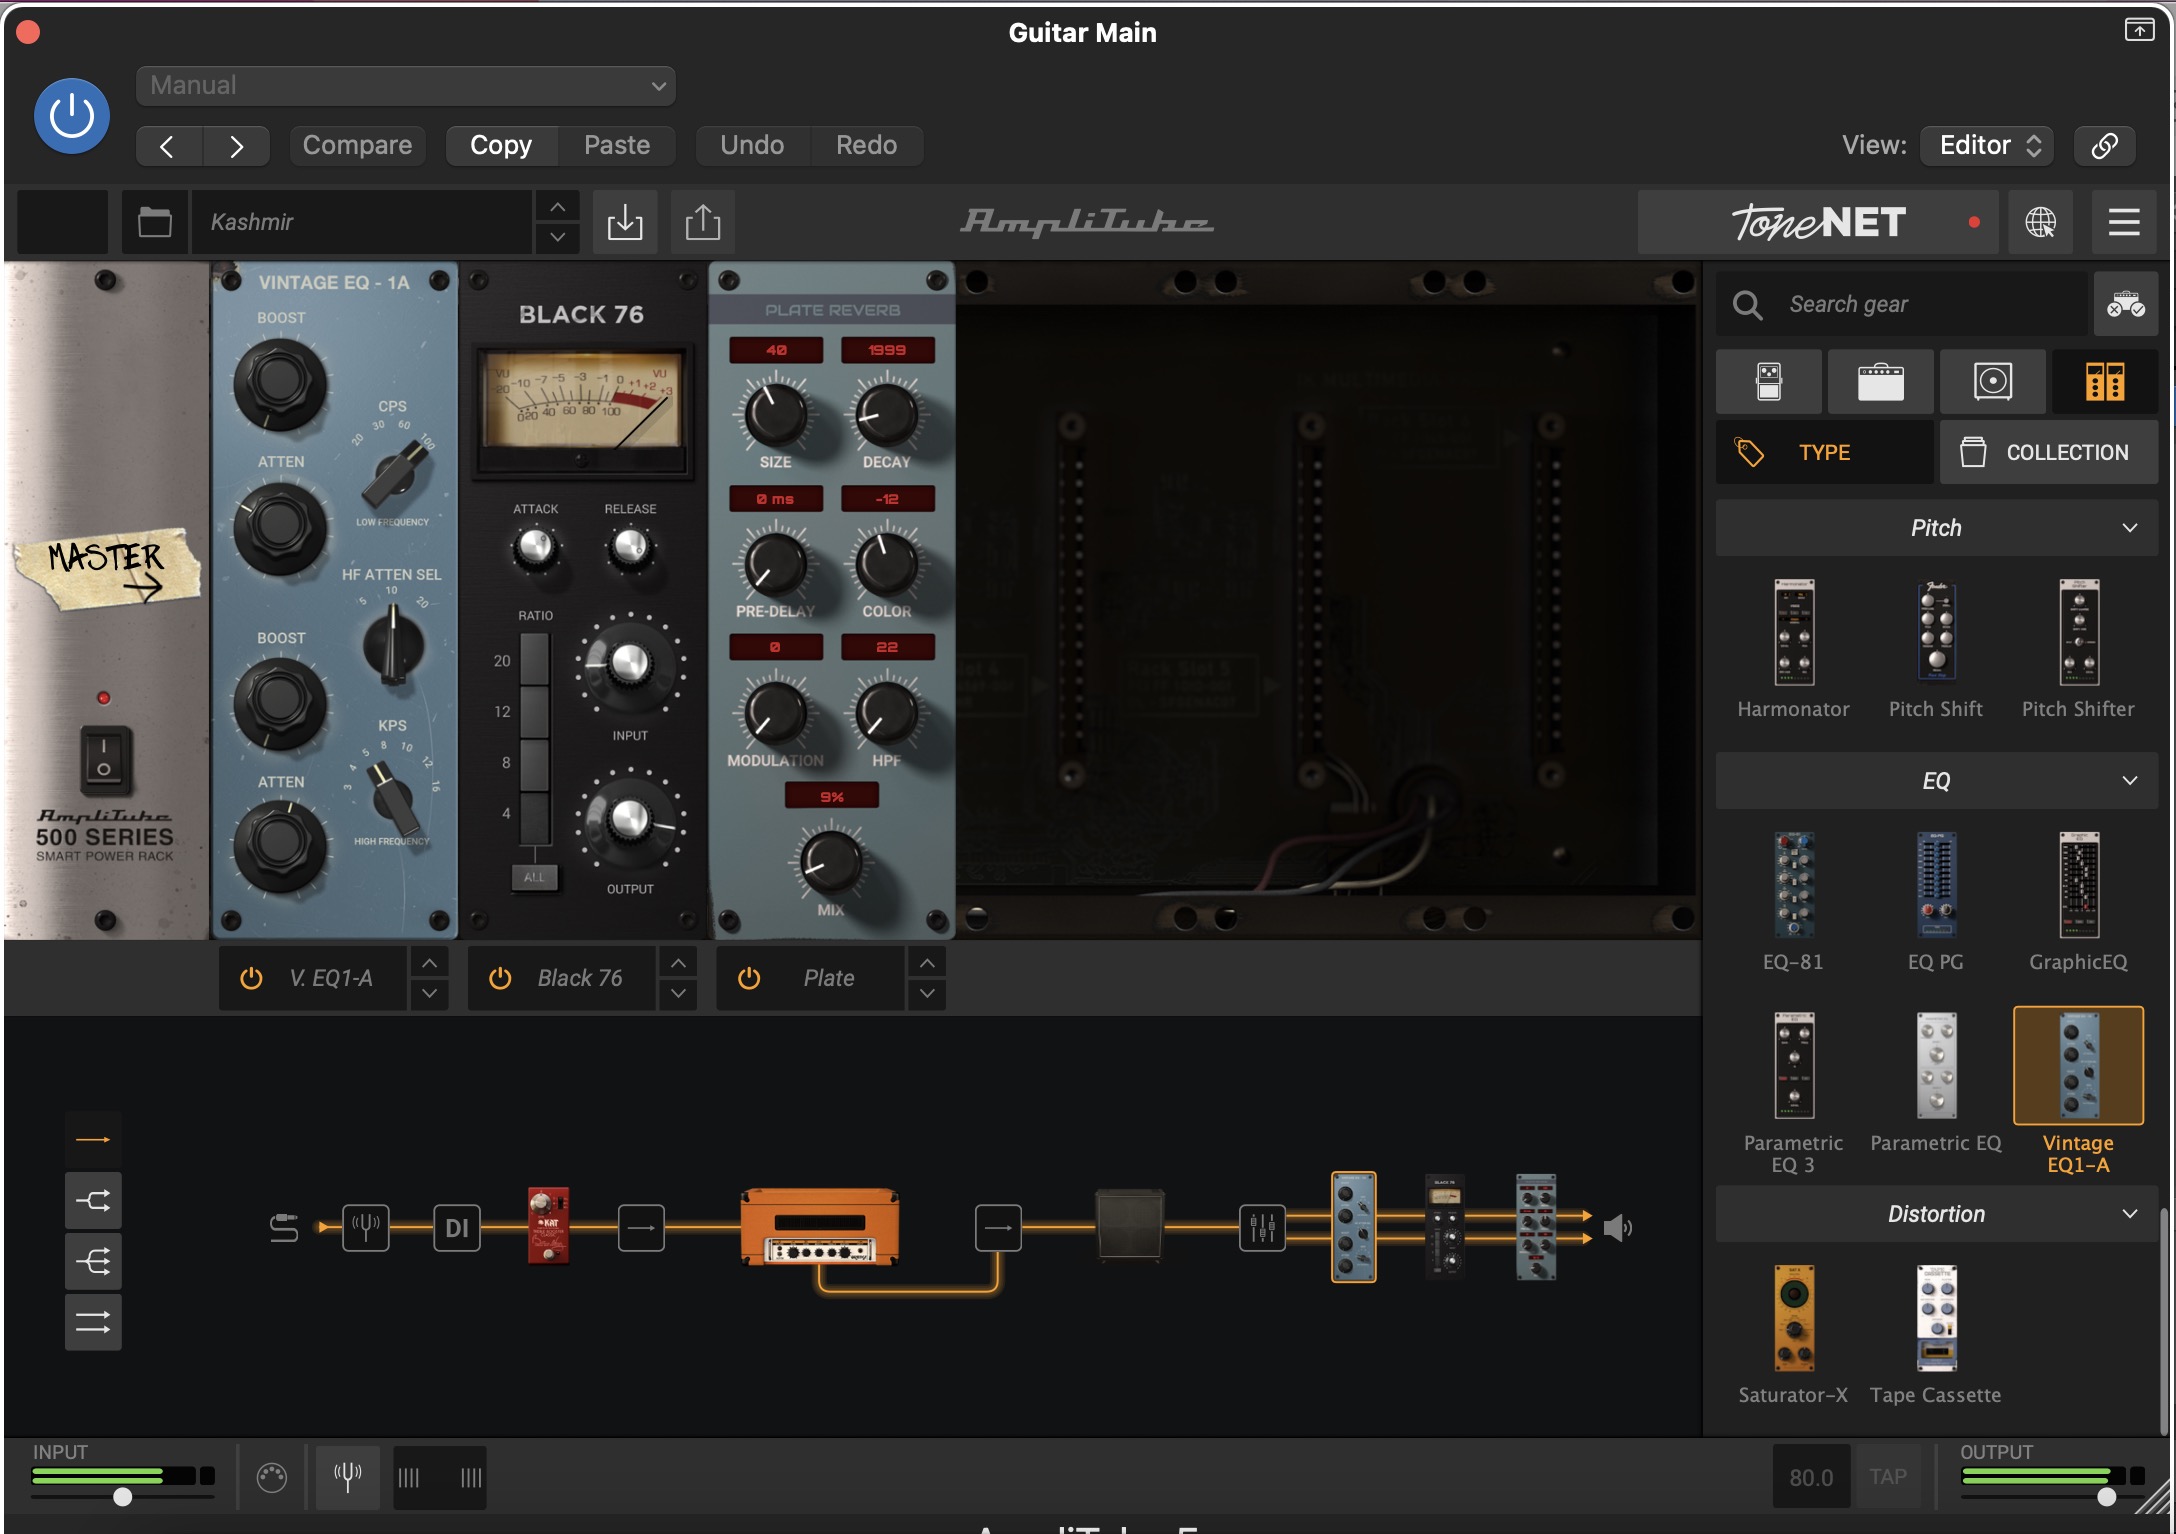Go to previous preset arrow
The height and width of the screenshot is (1534, 2176).
click(x=168, y=146)
